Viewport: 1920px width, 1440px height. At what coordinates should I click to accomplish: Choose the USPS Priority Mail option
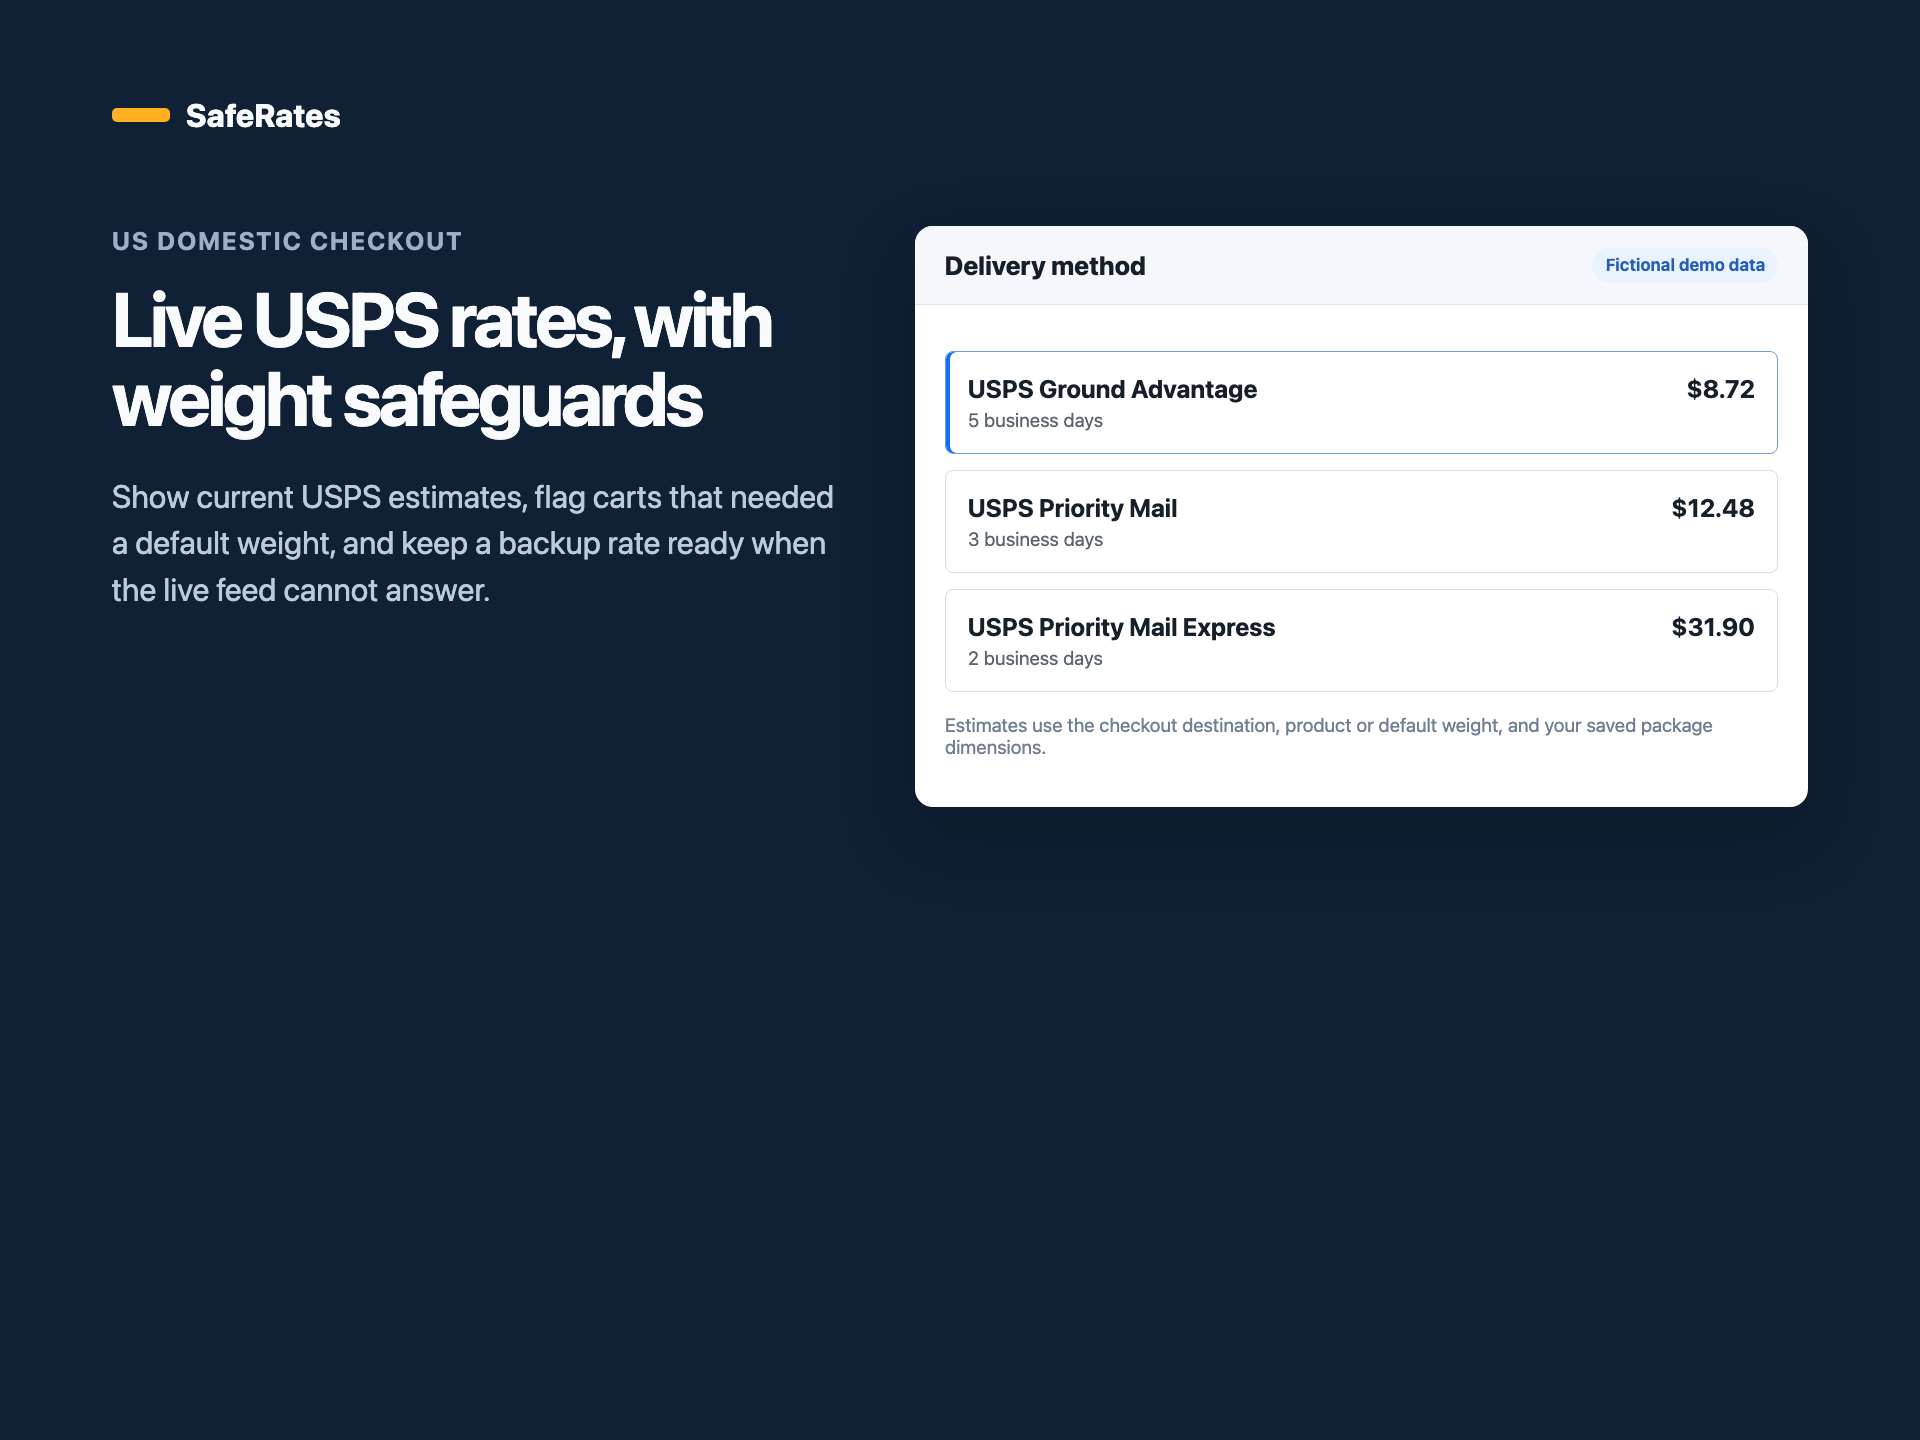(x=1361, y=521)
